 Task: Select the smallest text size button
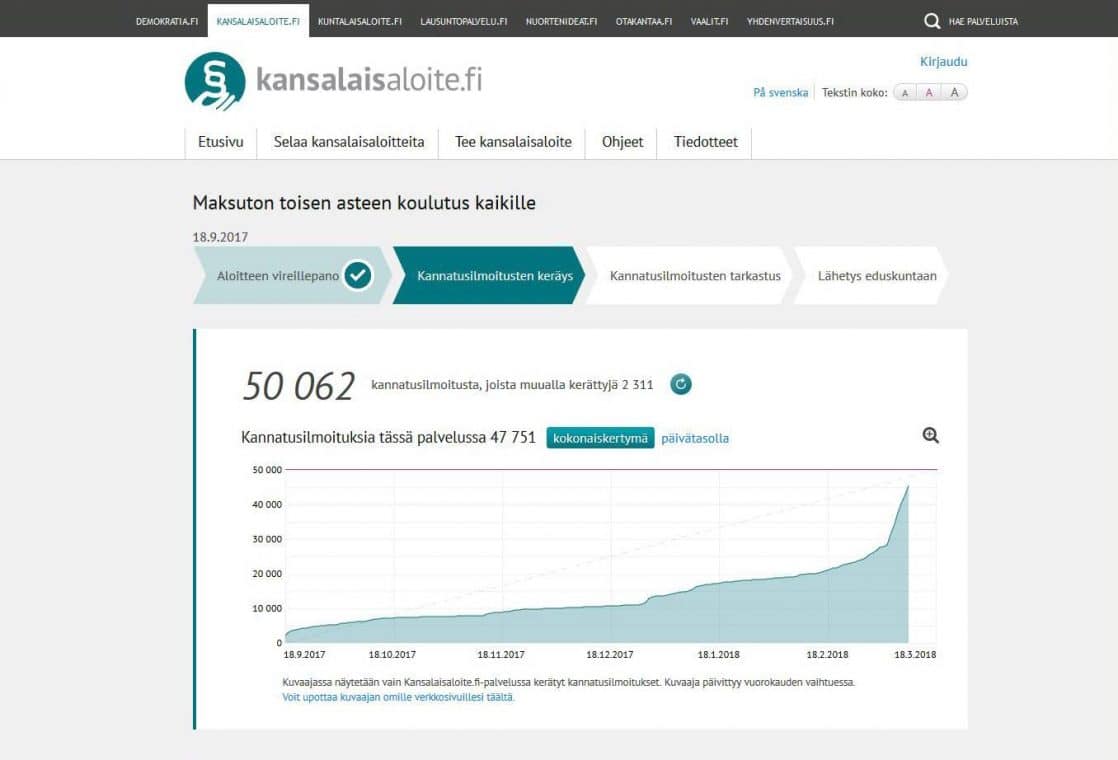905,93
